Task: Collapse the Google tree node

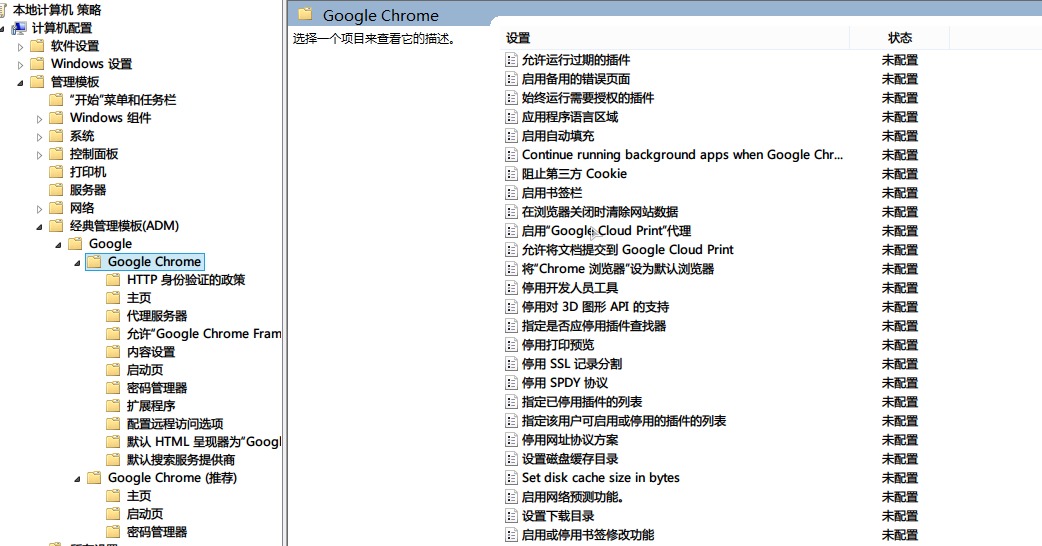Action: click(x=58, y=244)
